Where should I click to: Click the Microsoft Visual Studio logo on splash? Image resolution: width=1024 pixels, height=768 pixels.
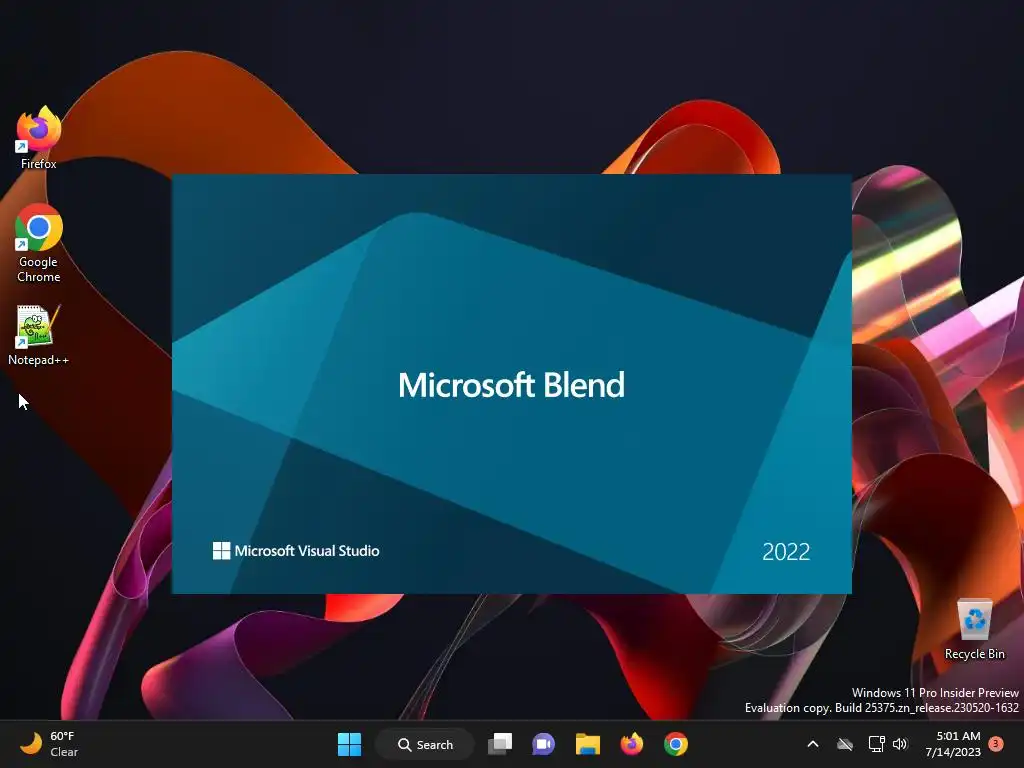pyautogui.click(x=296, y=551)
